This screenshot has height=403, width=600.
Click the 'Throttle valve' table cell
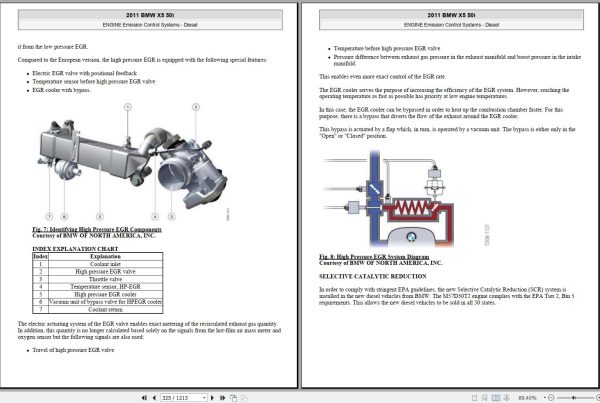[105, 279]
